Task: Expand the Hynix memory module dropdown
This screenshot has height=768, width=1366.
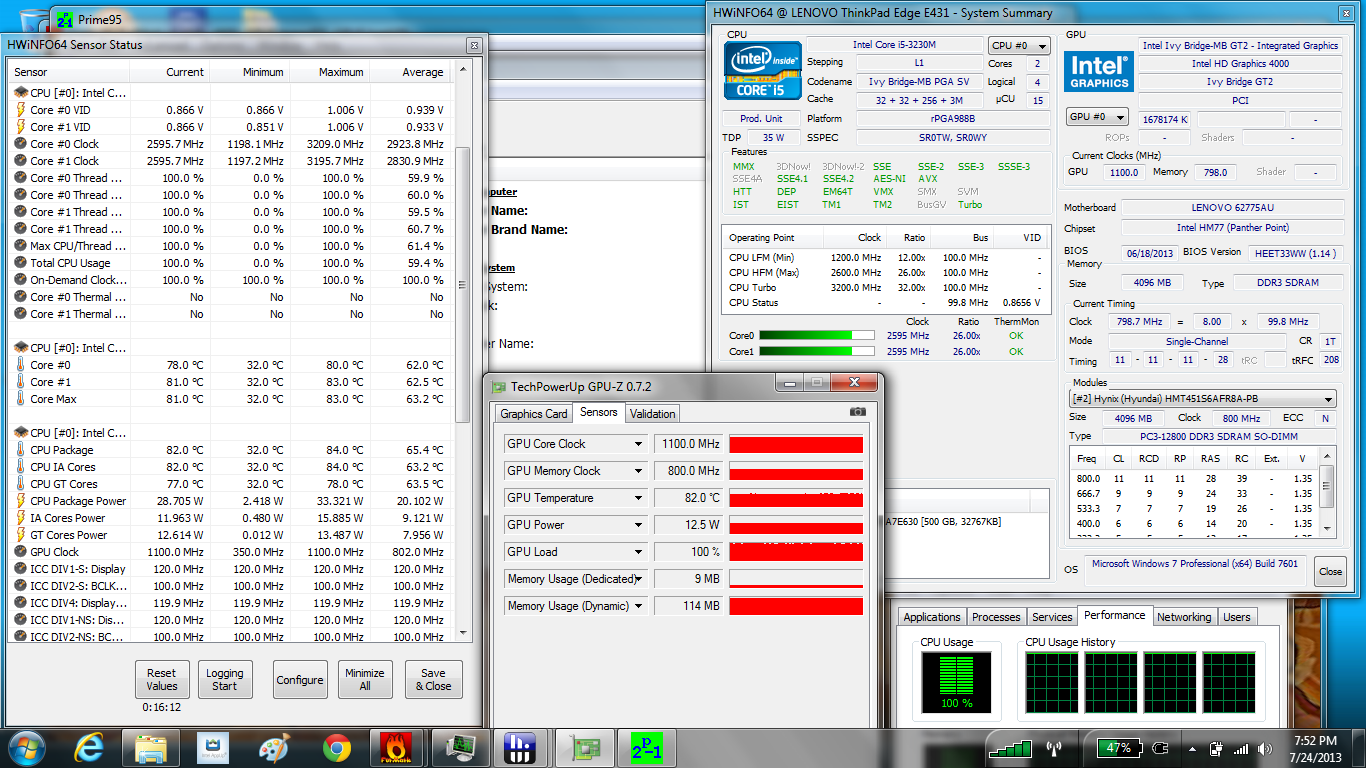Action: pos(1203,399)
